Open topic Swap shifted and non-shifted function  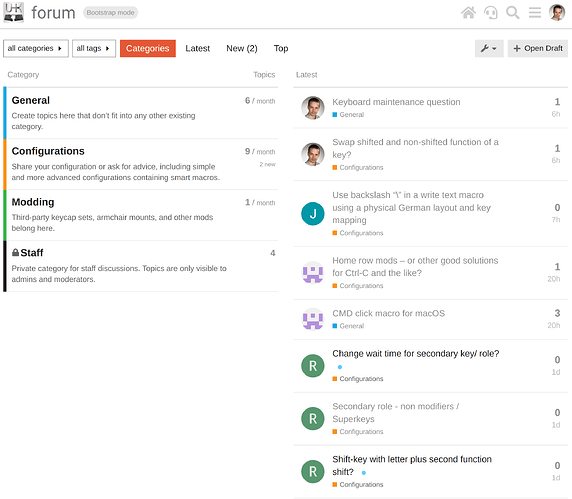415,148
